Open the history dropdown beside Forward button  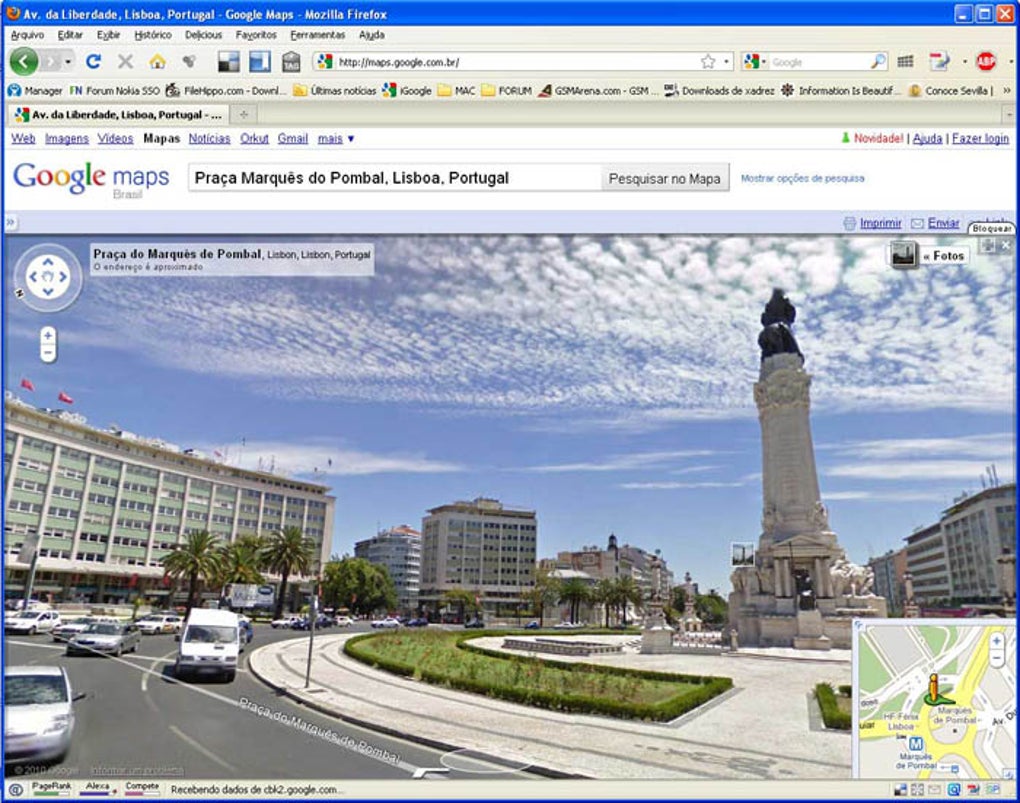(x=68, y=62)
